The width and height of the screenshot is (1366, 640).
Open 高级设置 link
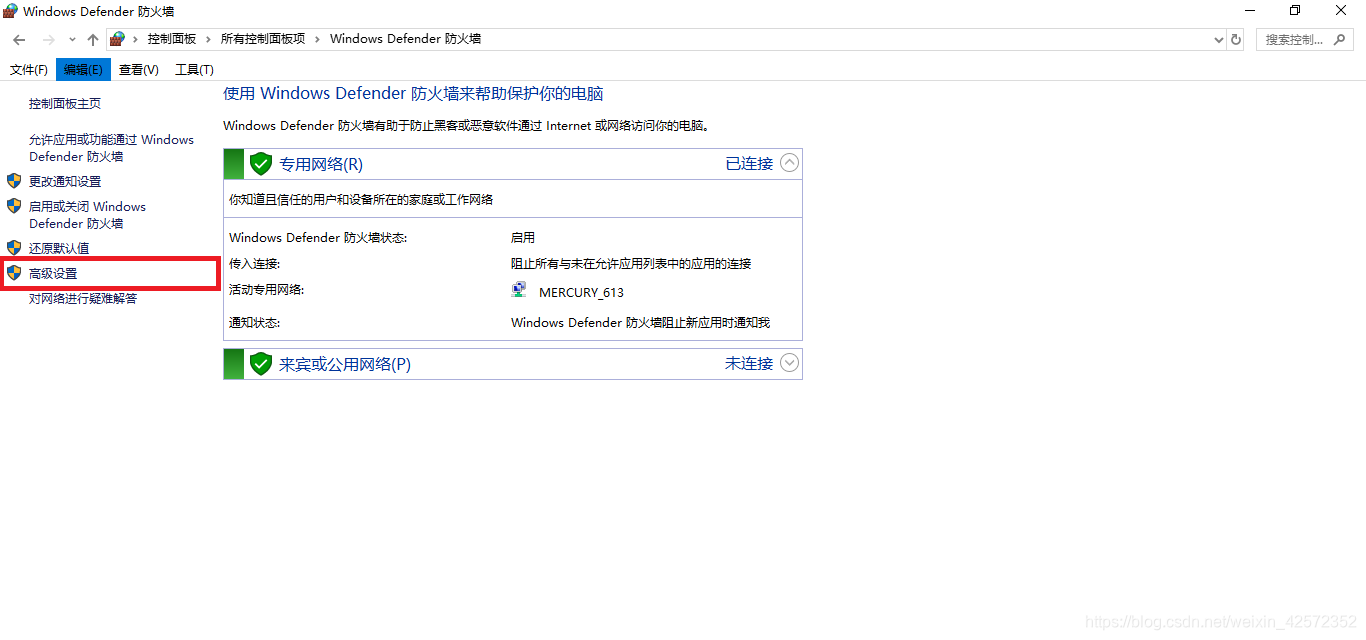[53, 273]
